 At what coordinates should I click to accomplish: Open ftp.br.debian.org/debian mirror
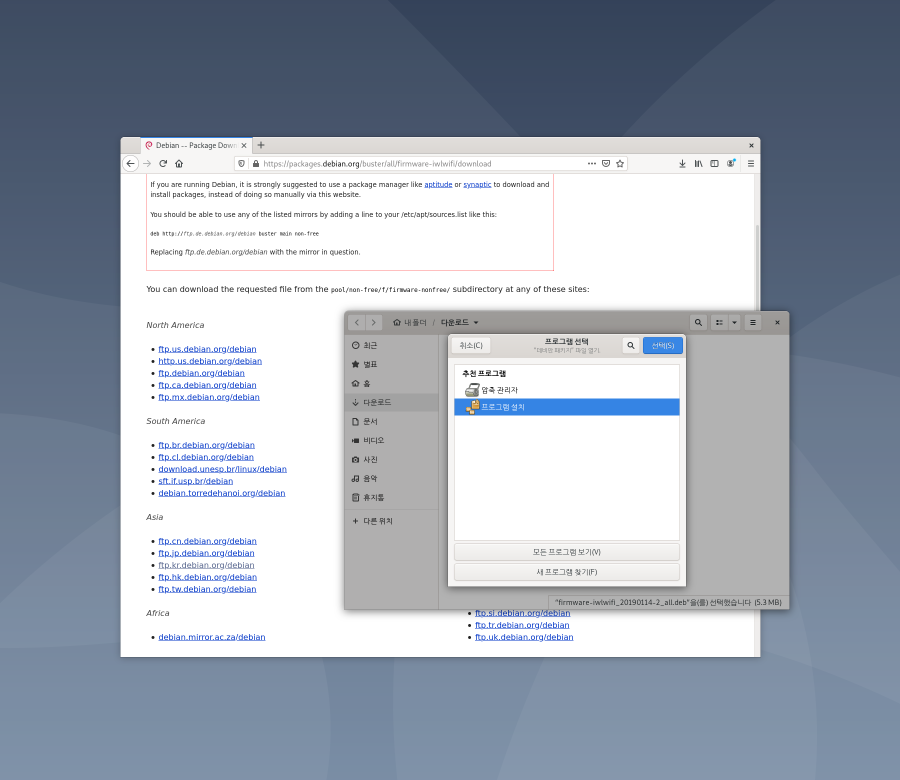[x=207, y=445]
